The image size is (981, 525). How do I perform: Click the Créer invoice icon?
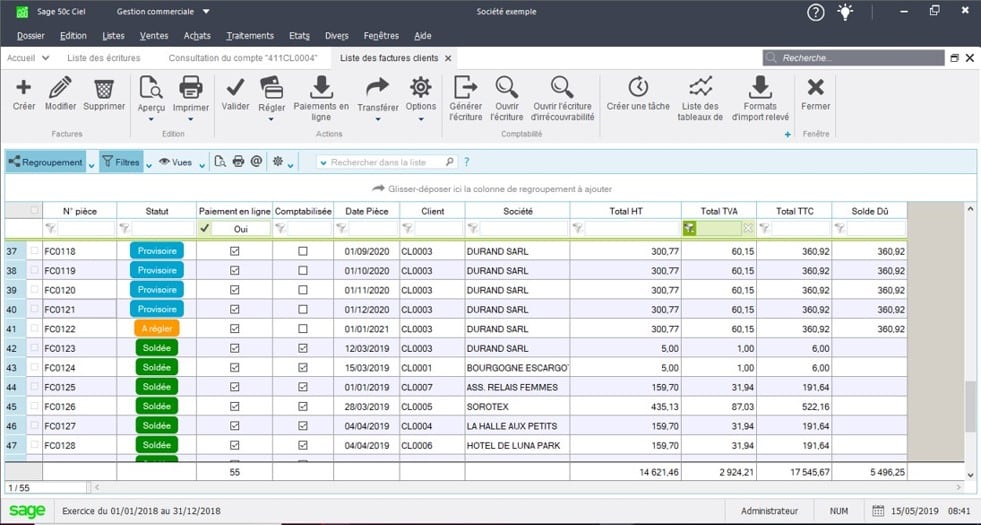pos(23,87)
